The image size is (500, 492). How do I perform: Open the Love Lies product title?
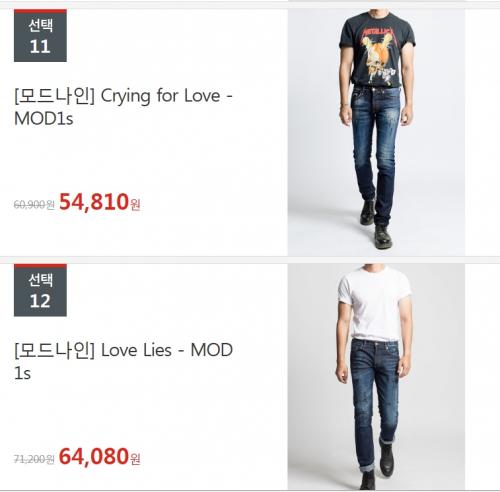point(123,361)
